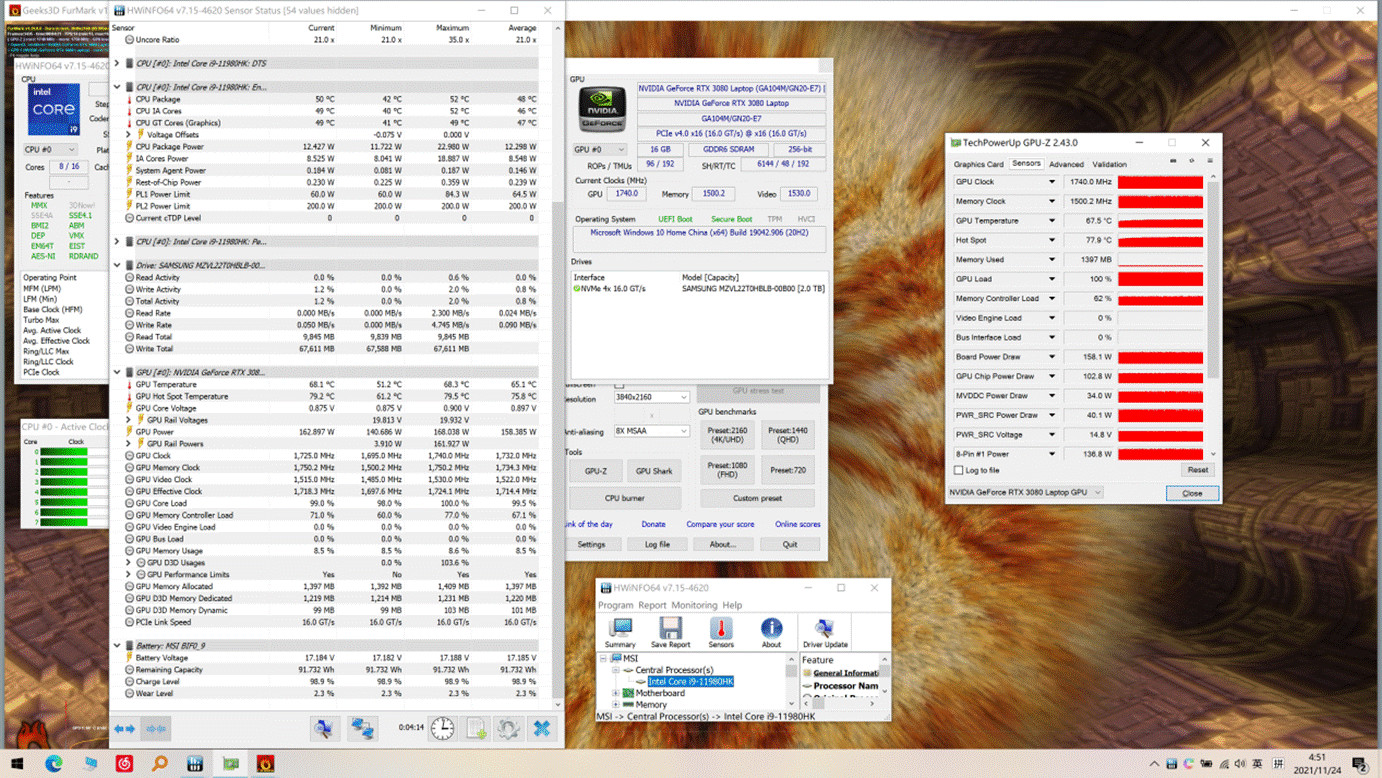Open GPU #0 selector dropdown

(600, 149)
